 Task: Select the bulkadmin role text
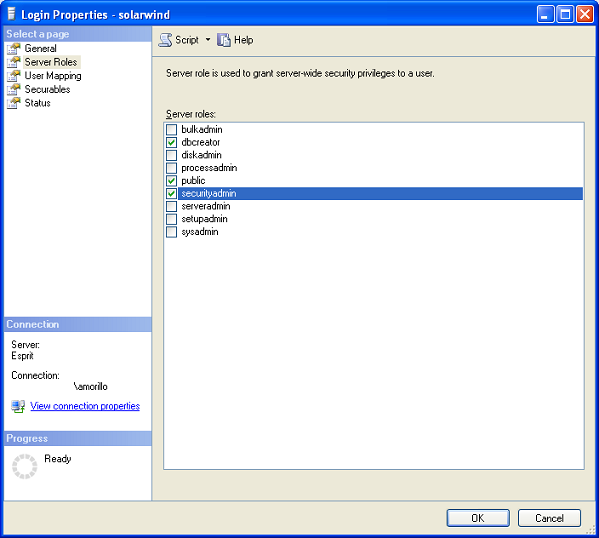pos(202,130)
